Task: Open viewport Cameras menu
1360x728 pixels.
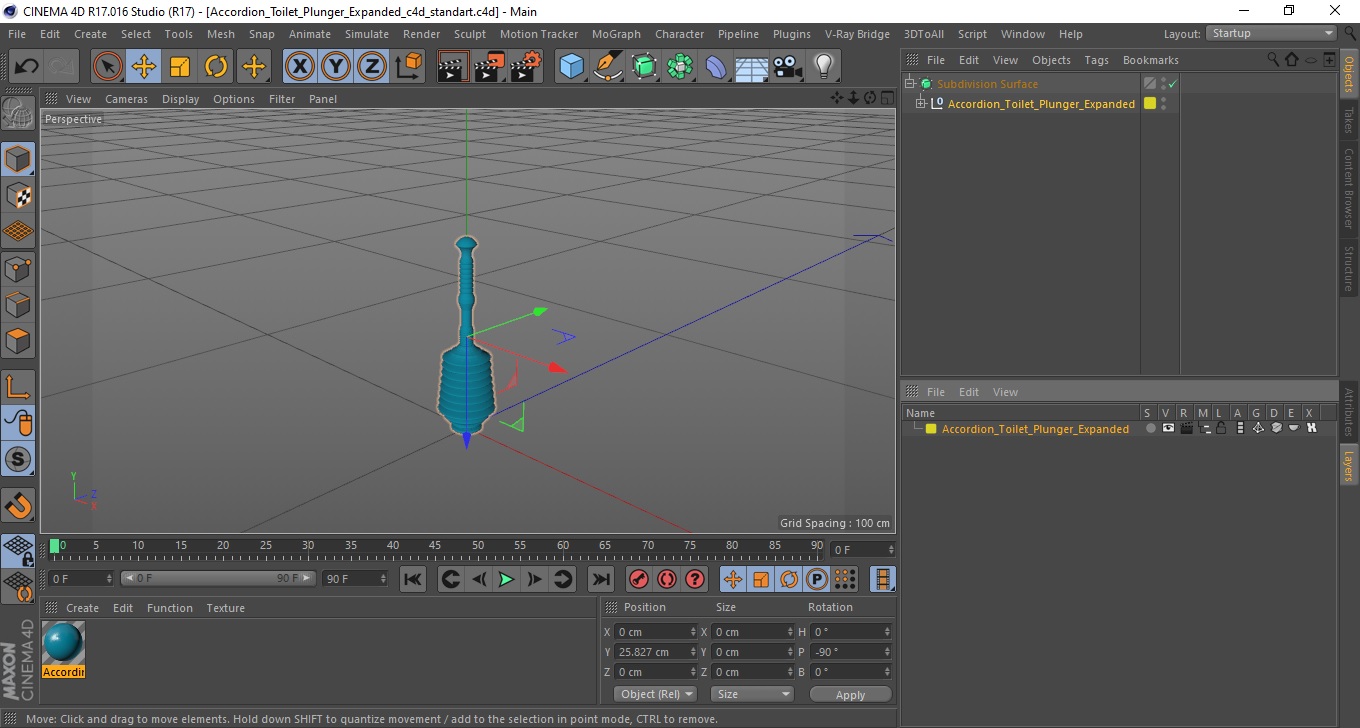Action: [x=126, y=99]
